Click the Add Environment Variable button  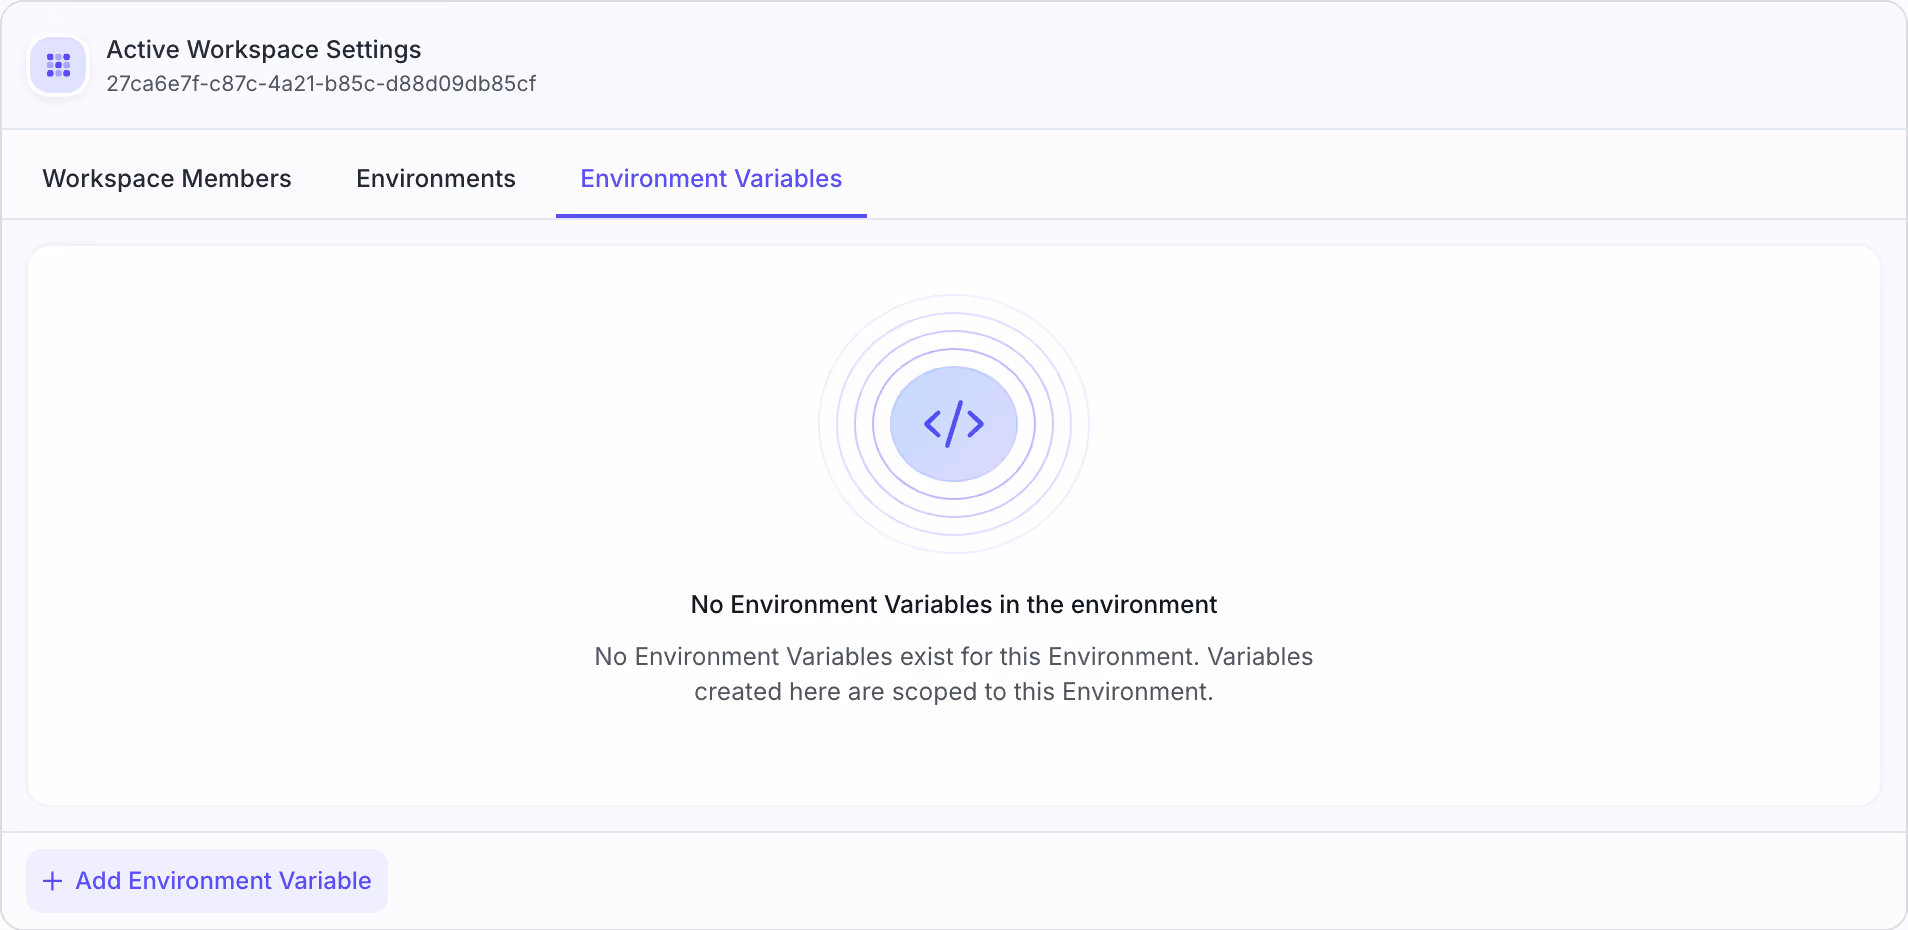(x=207, y=881)
